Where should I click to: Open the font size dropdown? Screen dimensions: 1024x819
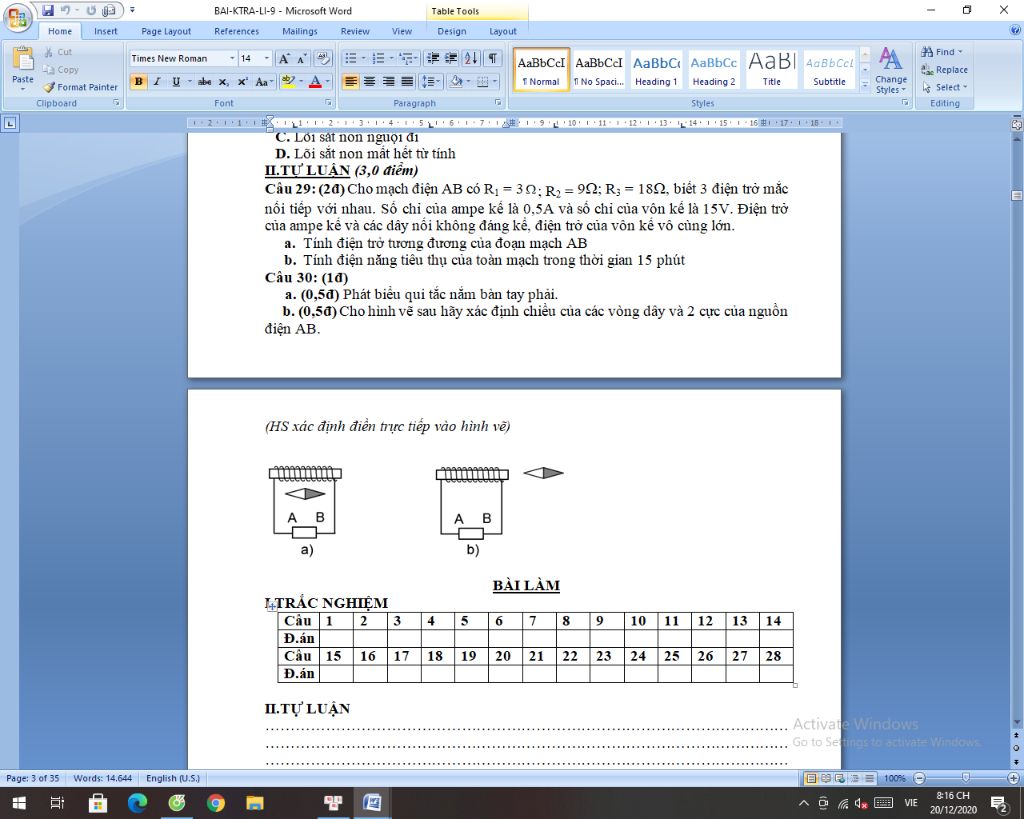coord(266,58)
